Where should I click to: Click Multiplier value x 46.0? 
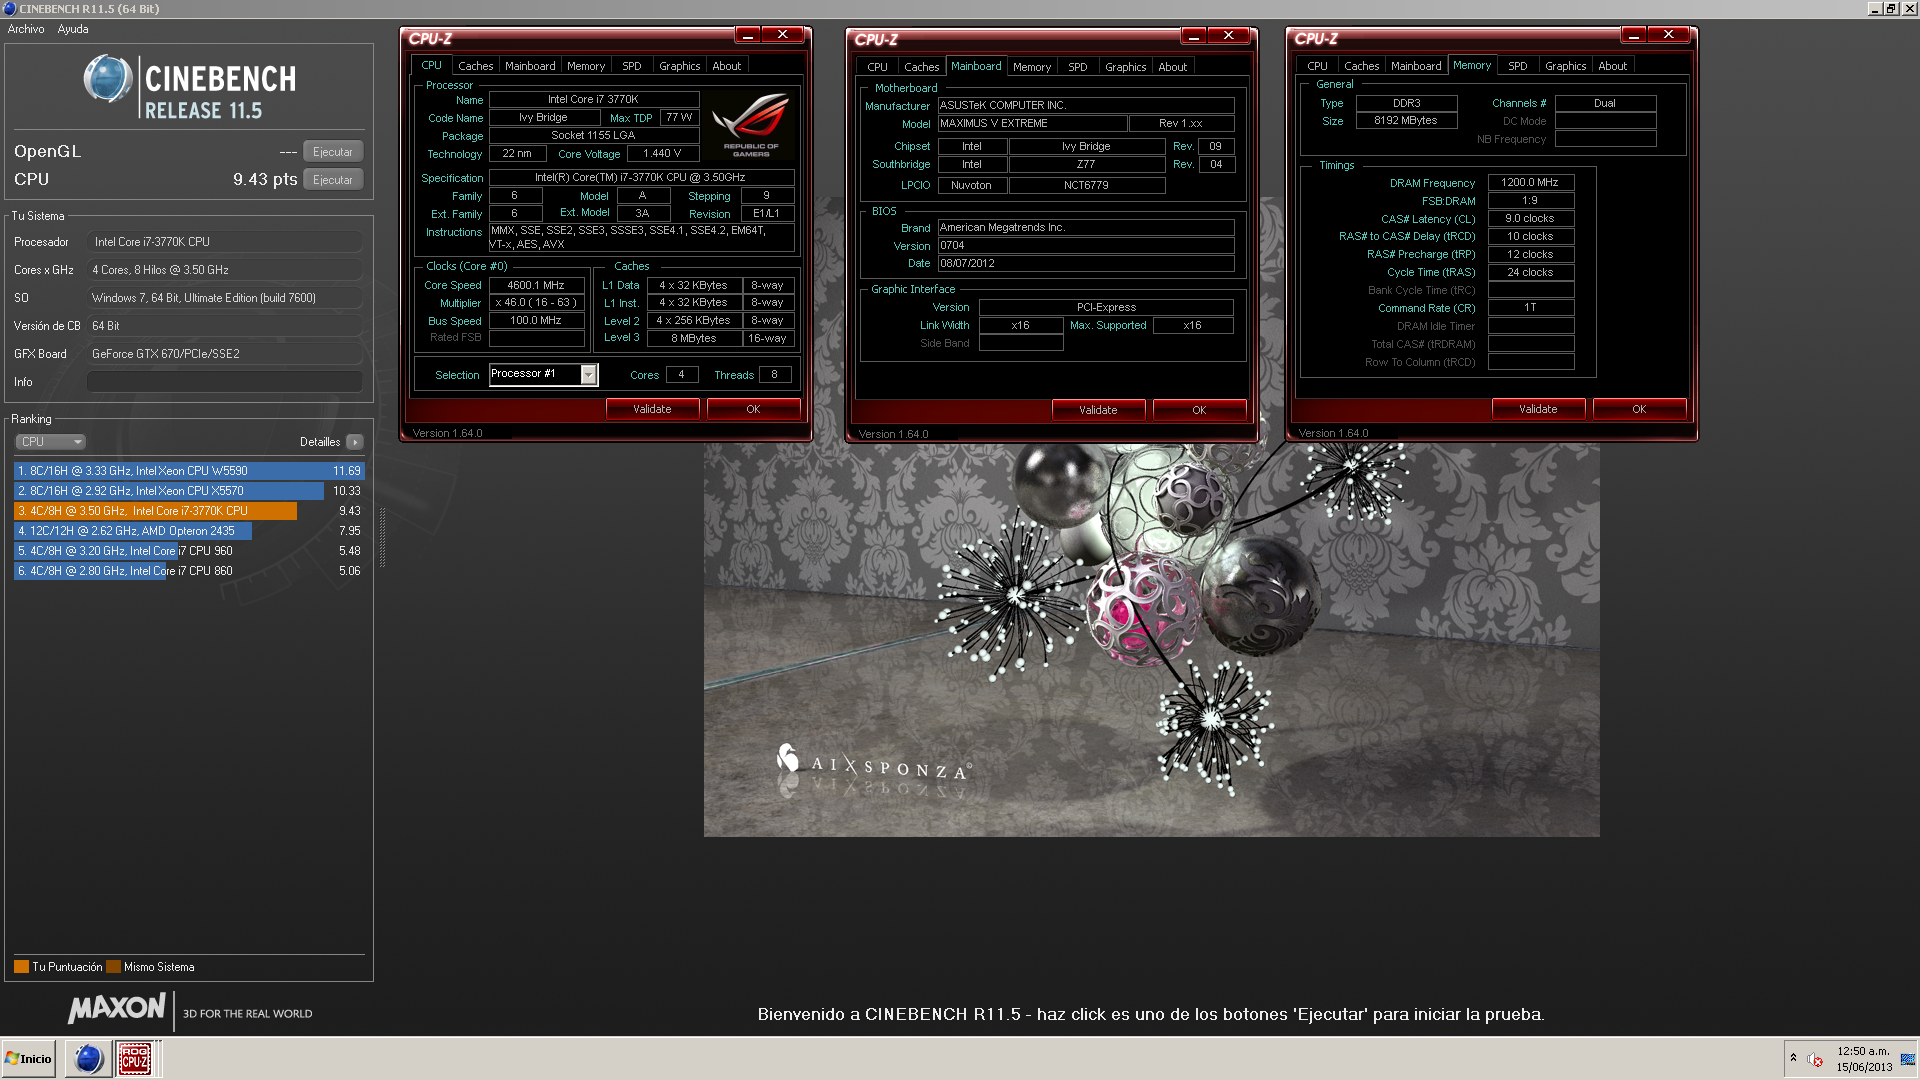click(536, 303)
